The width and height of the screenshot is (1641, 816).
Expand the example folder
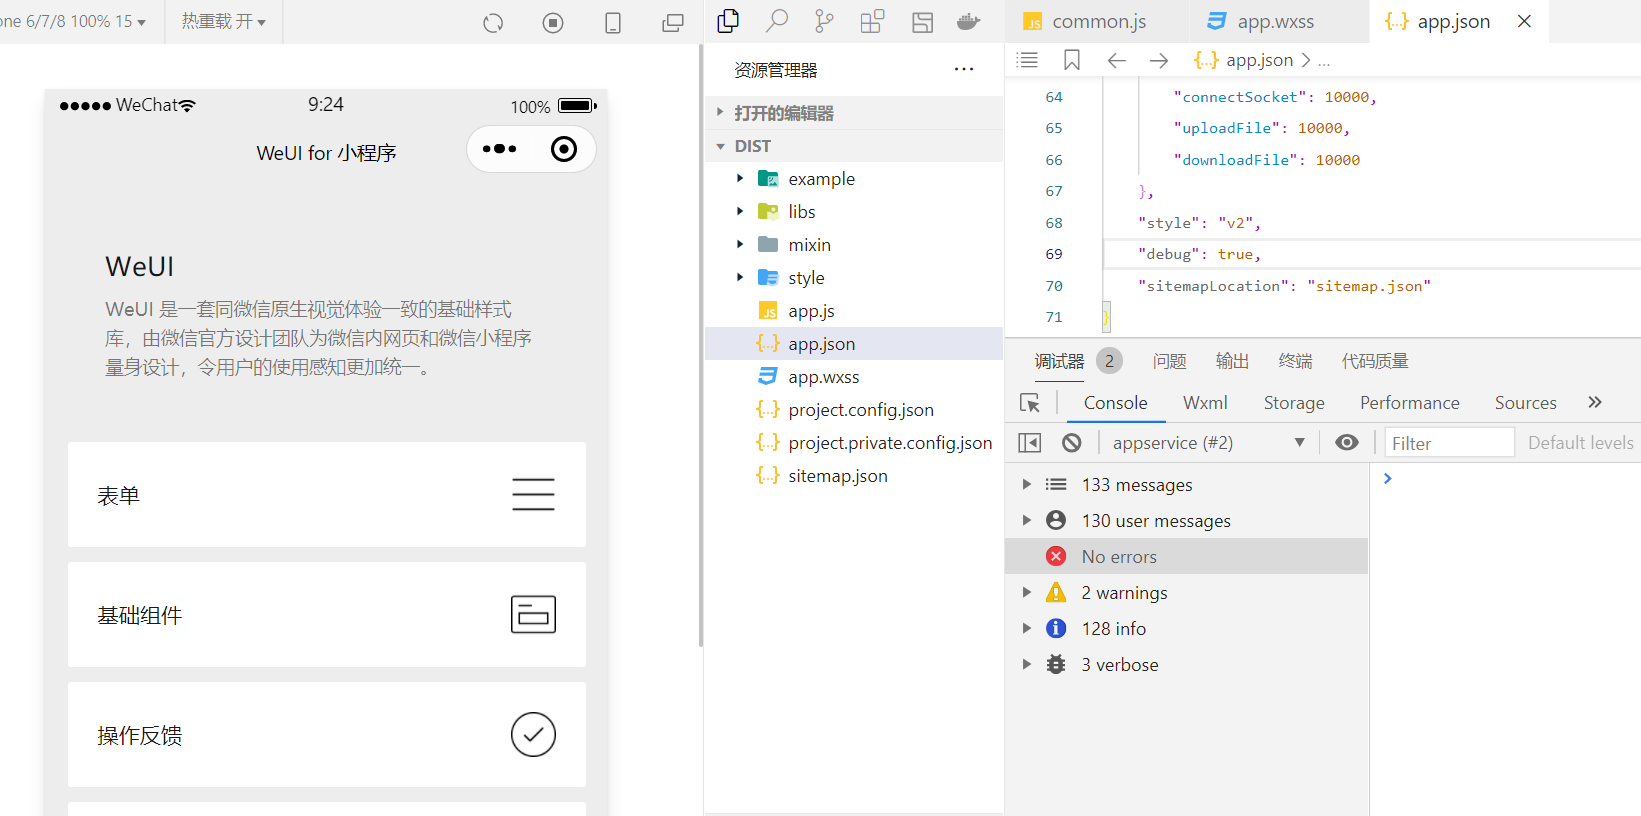tap(740, 178)
